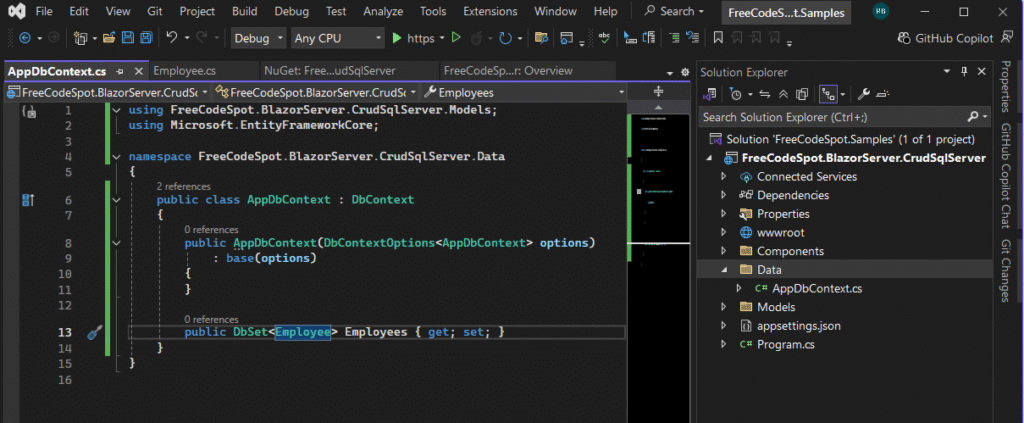Open the https launch profile dropdown arrow

pyautogui.click(x=442, y=39)
